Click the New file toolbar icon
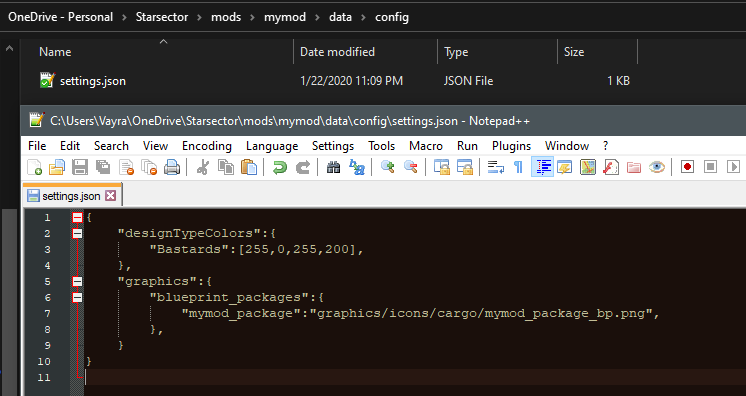This screenshot has height=396, width=746. (x=34, y=167)
